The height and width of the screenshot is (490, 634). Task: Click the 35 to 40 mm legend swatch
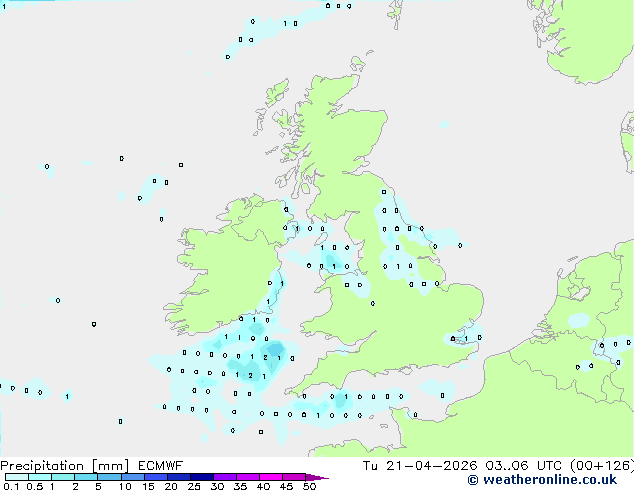(x=247, y=477)
